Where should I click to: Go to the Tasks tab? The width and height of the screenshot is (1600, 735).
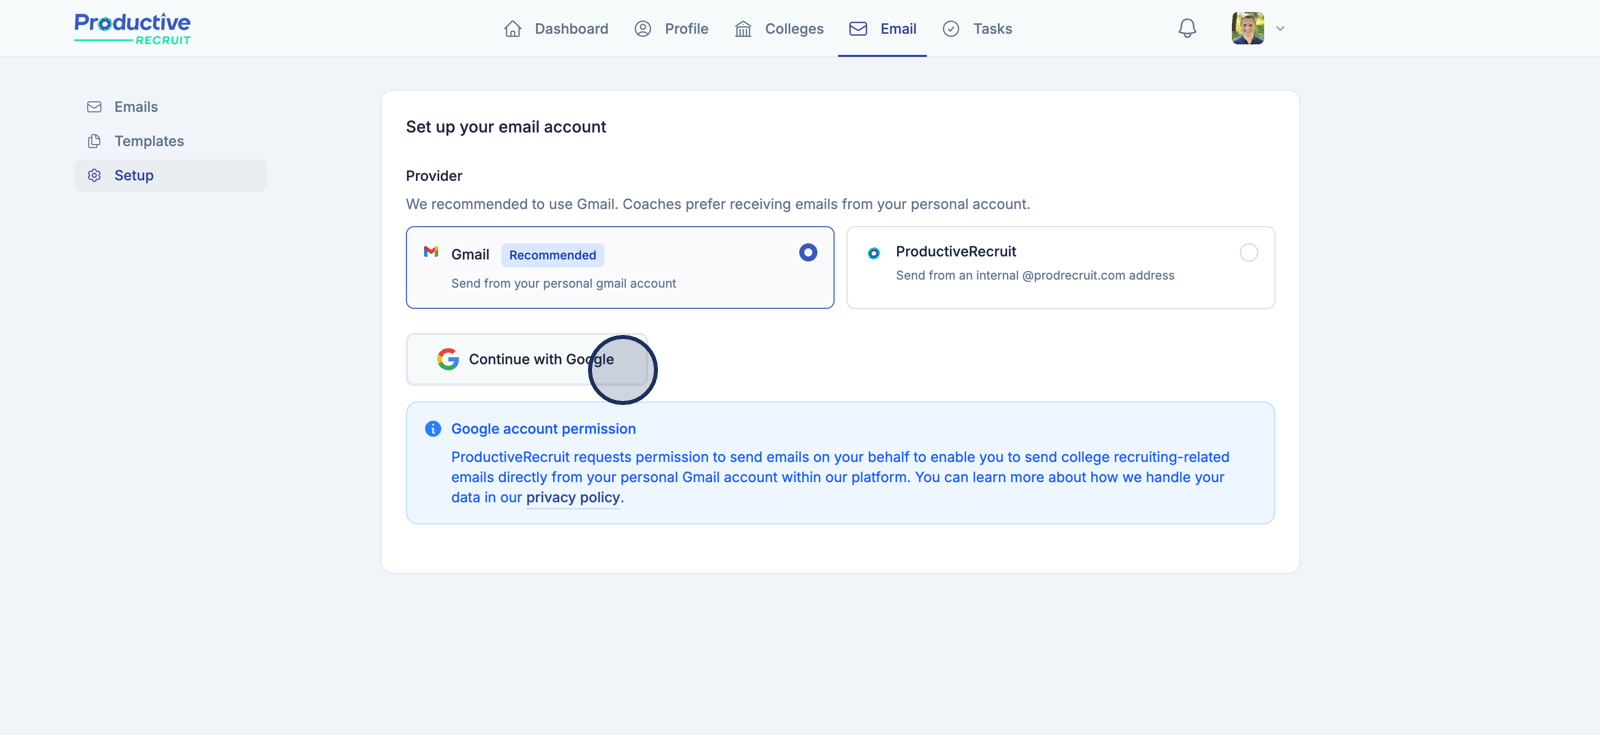pyautogui.click(x=978, y=29)
